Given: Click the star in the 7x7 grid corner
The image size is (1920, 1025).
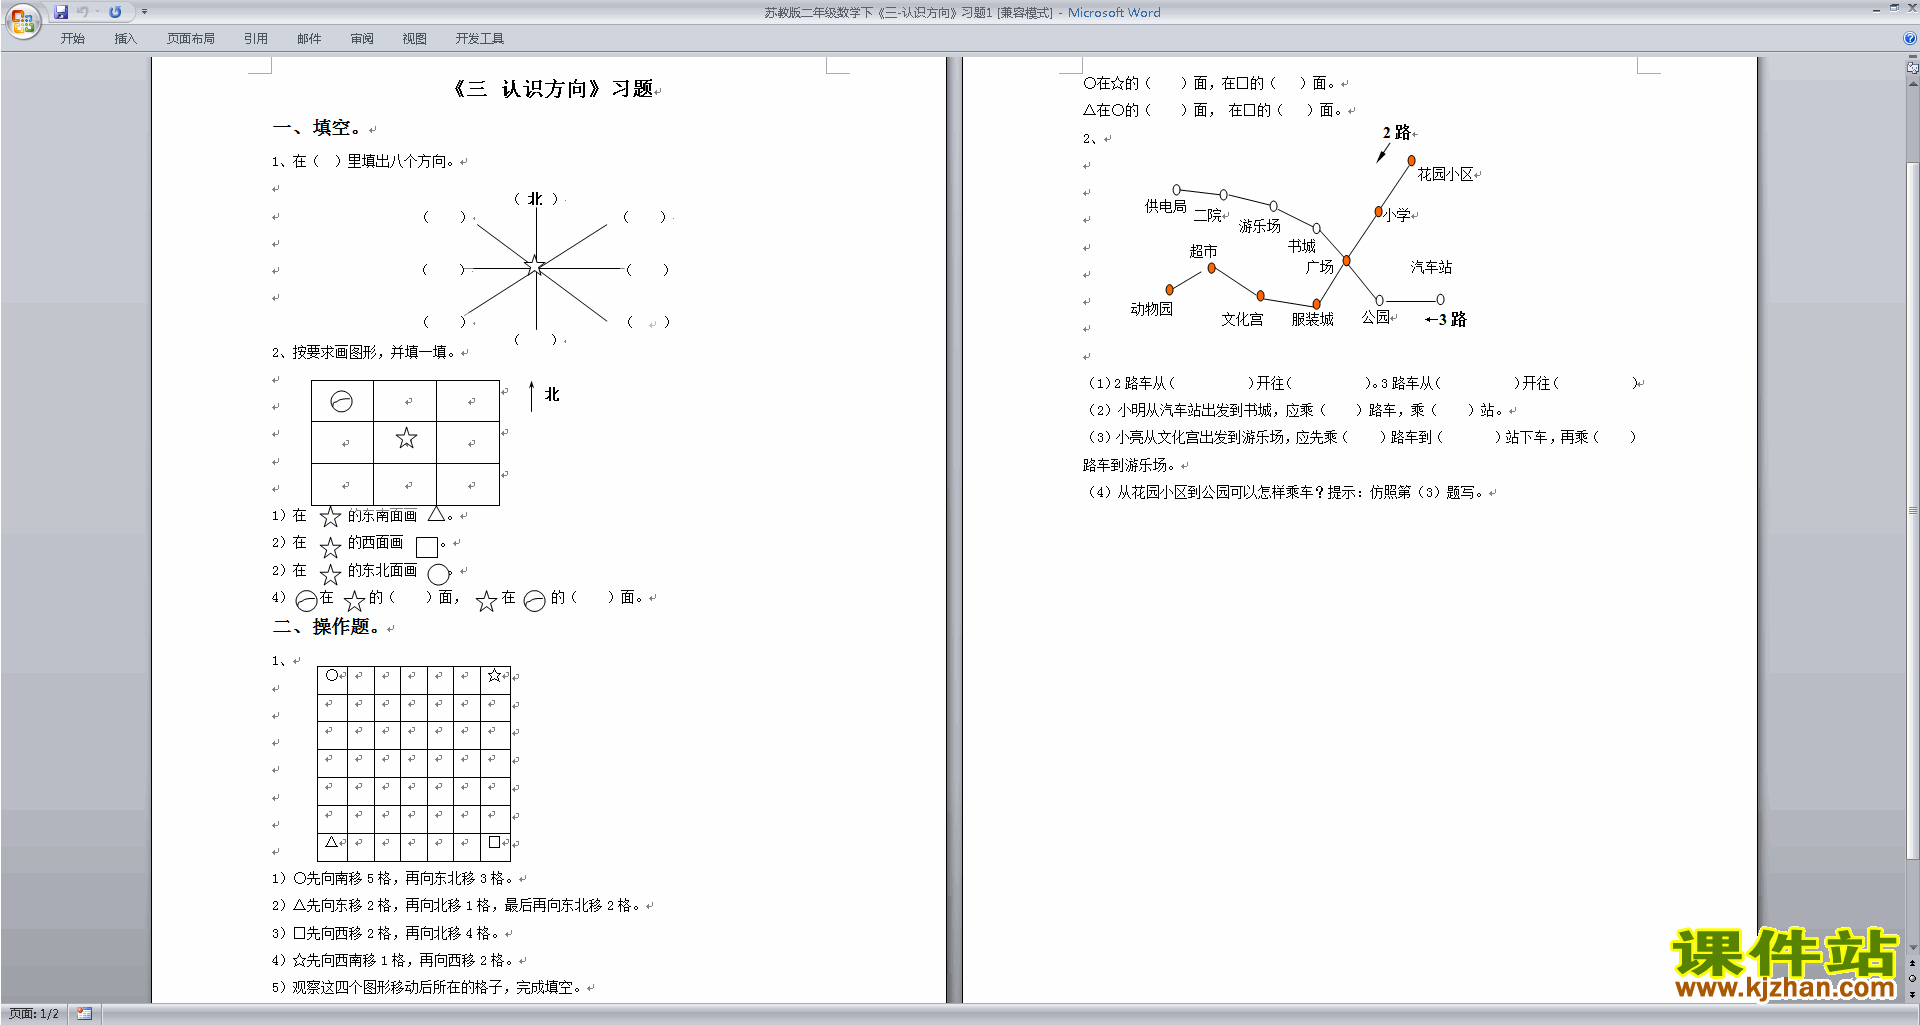Looking at the screenshot, I should click(494, 675).
